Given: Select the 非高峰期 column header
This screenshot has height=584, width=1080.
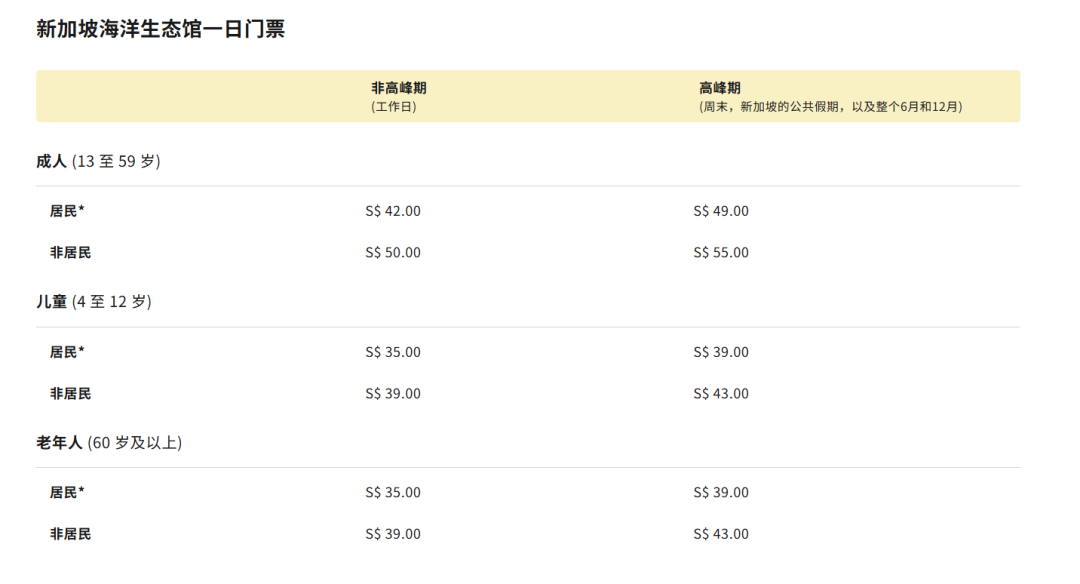Looking at the screenshot, I should [399, 87].
